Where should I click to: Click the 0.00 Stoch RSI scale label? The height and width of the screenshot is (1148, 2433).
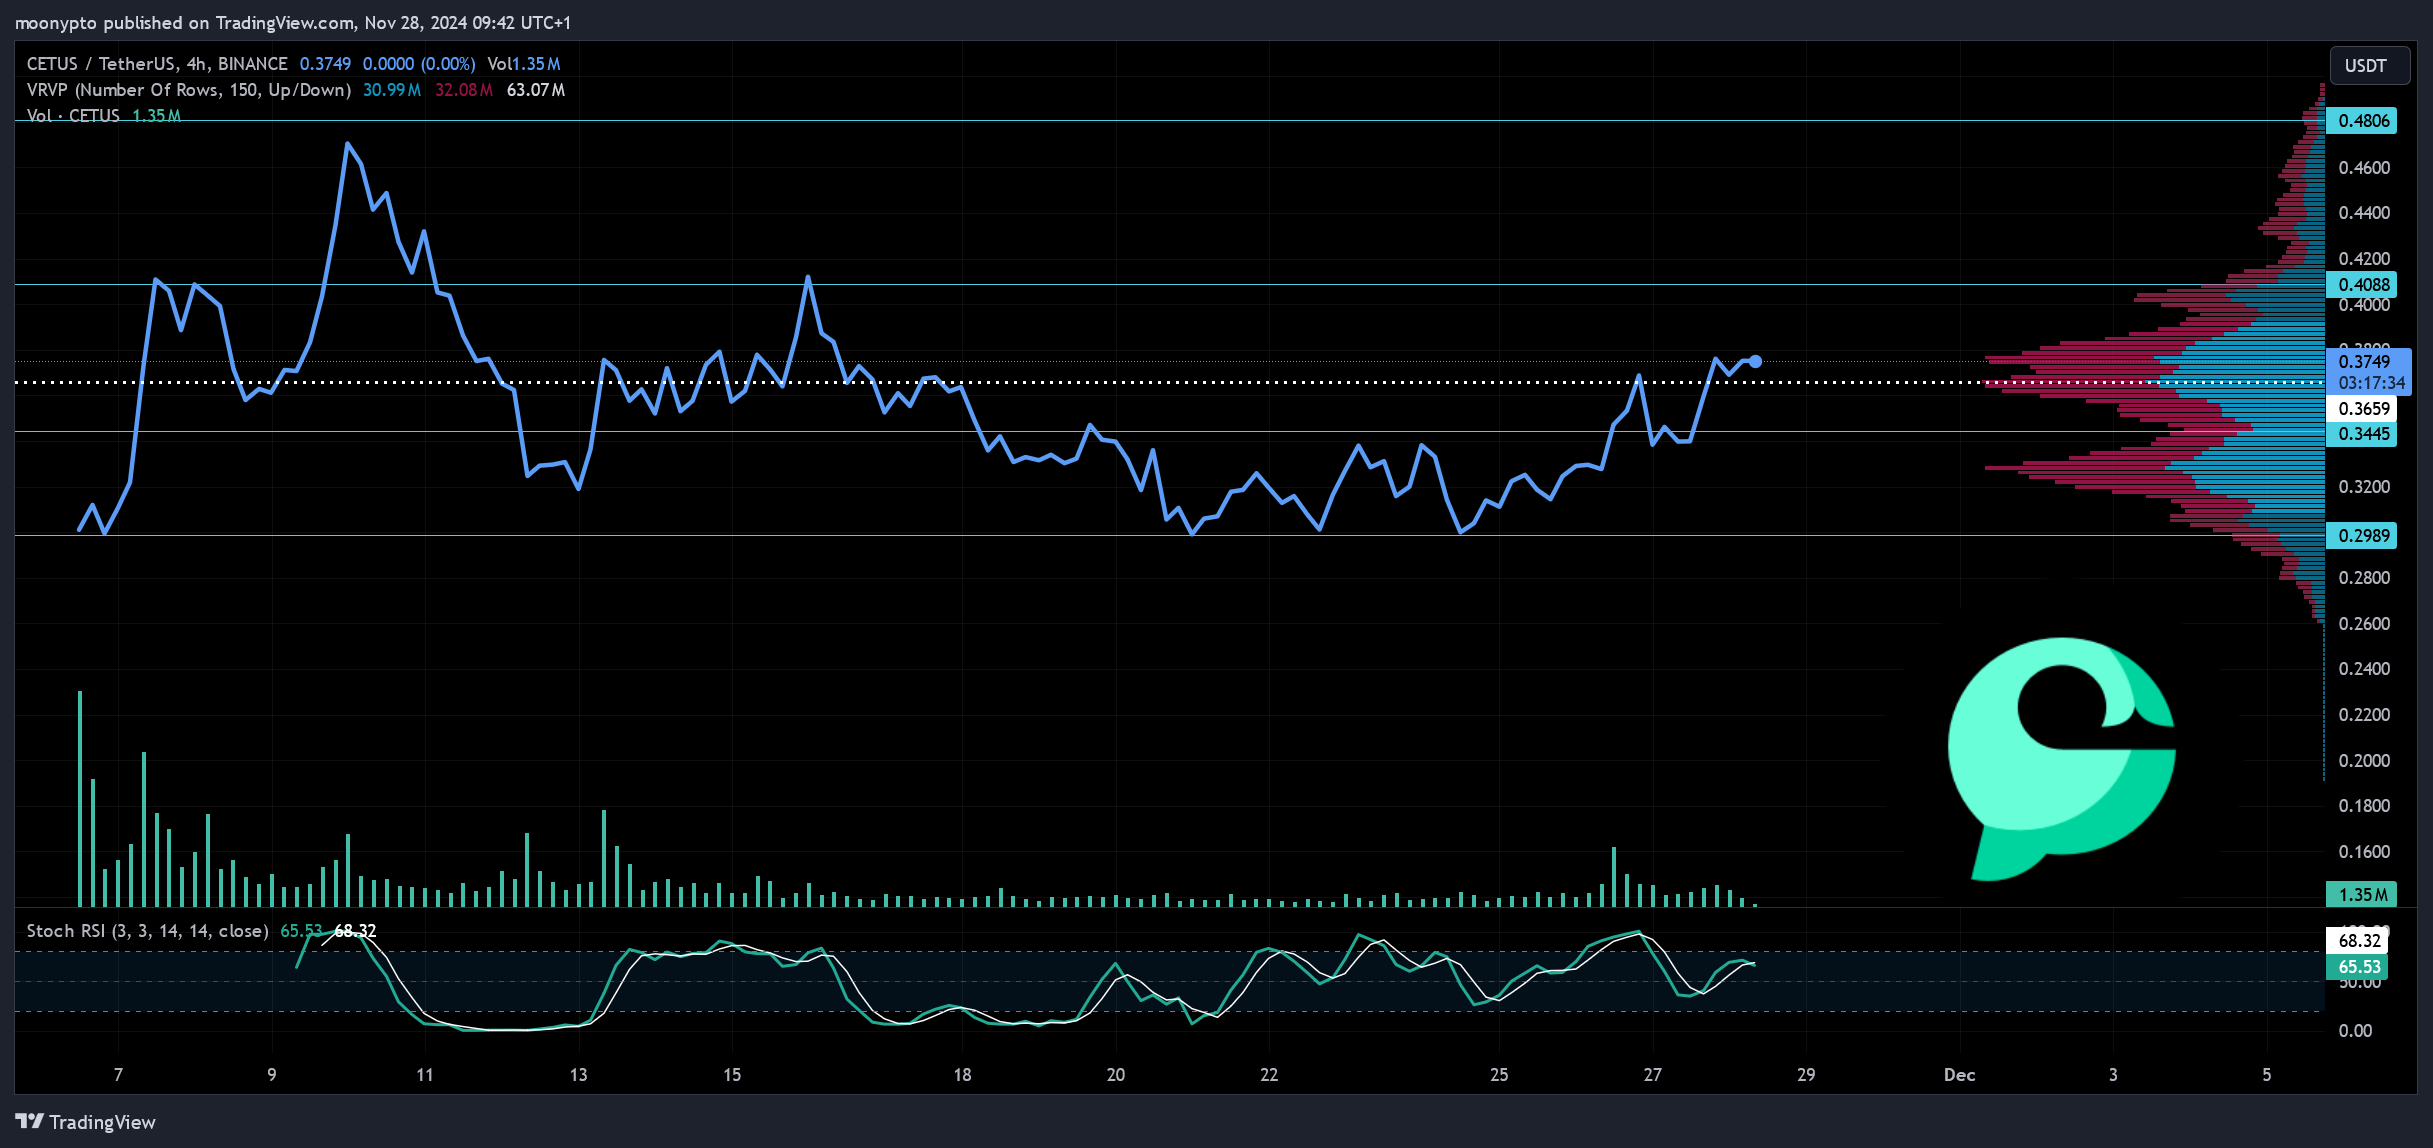(x=2355, y=1031)
